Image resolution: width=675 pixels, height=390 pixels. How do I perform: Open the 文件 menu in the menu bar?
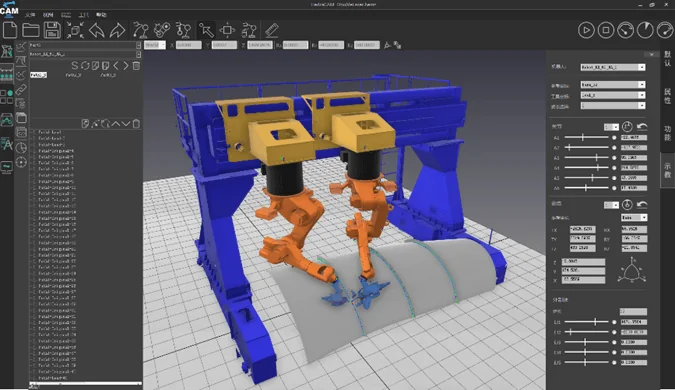pos(30,15)
